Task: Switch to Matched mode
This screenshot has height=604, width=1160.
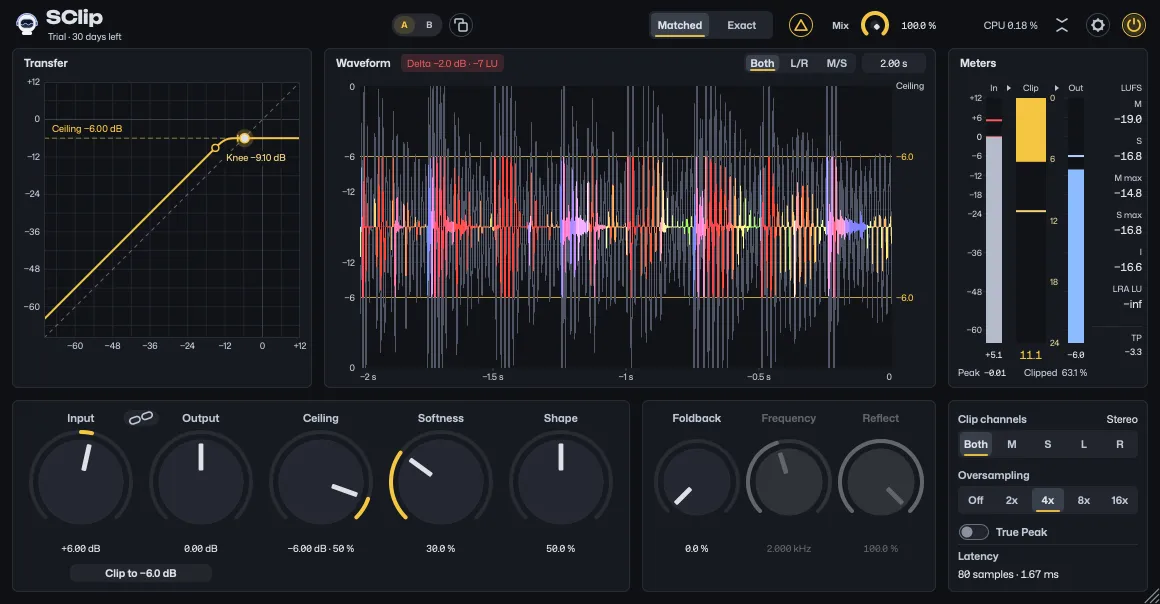Action: coord(680,25)
